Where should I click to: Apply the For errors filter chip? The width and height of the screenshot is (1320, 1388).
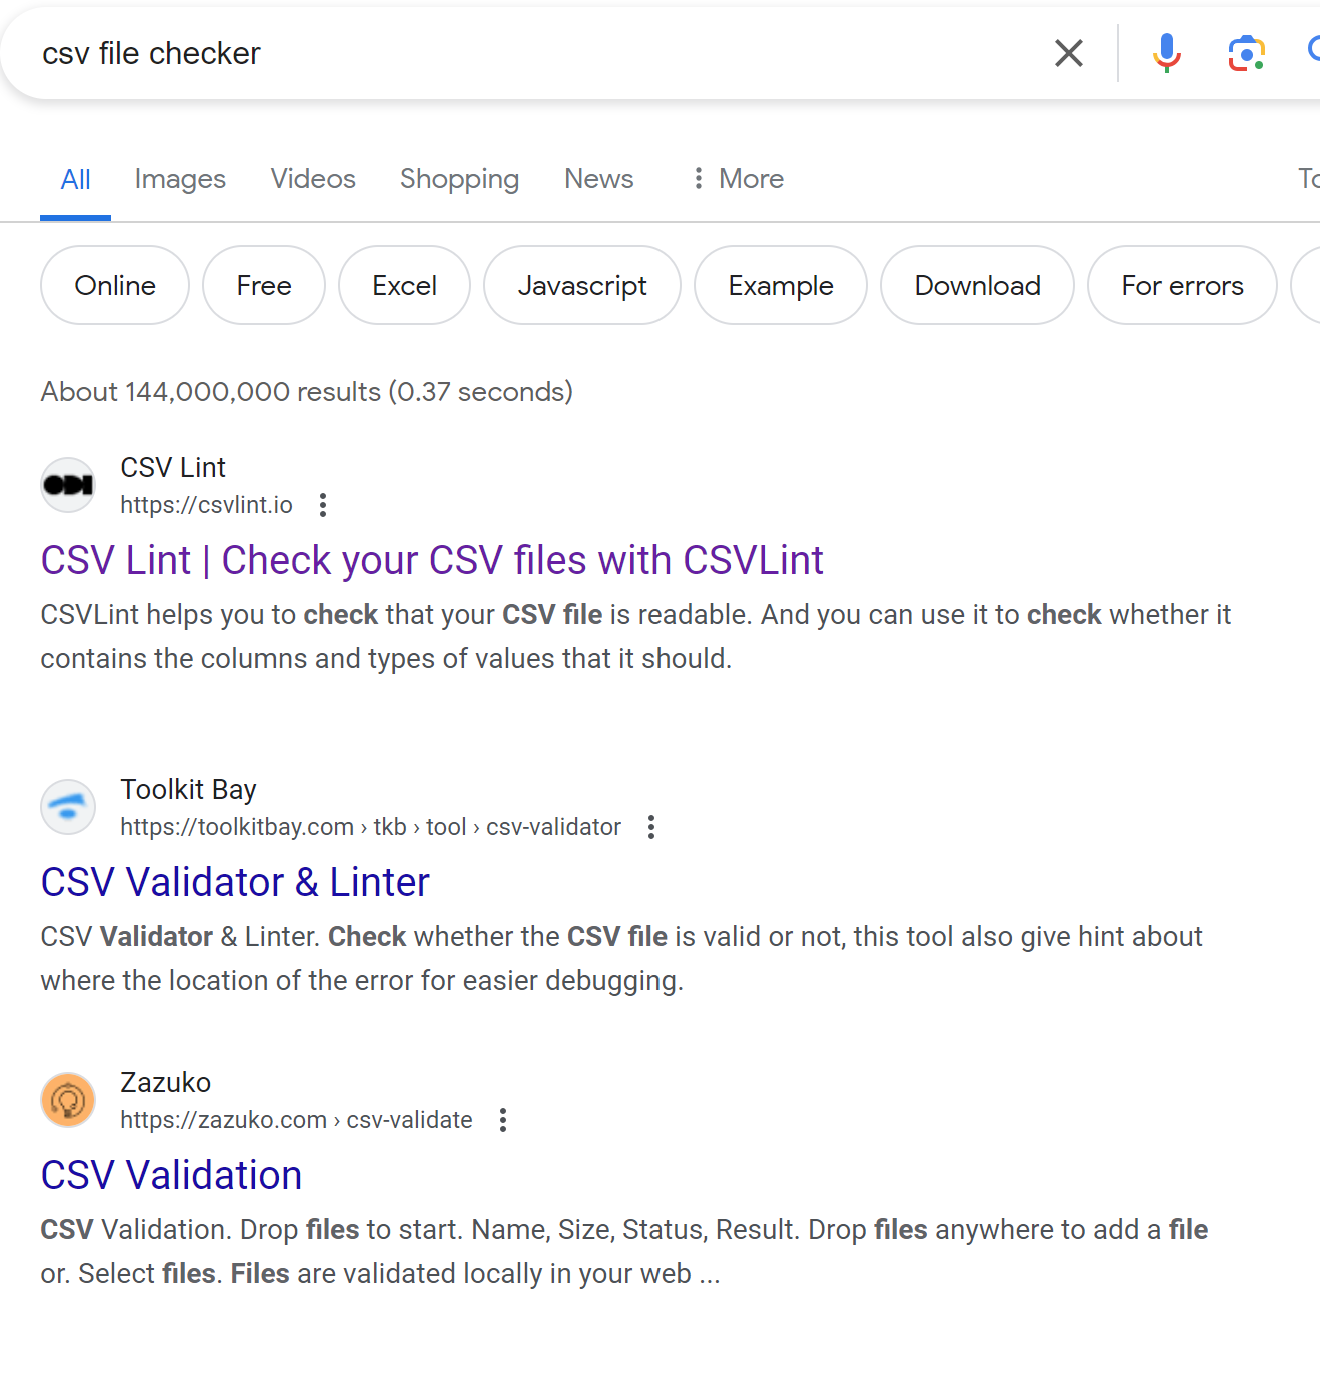1182,286
